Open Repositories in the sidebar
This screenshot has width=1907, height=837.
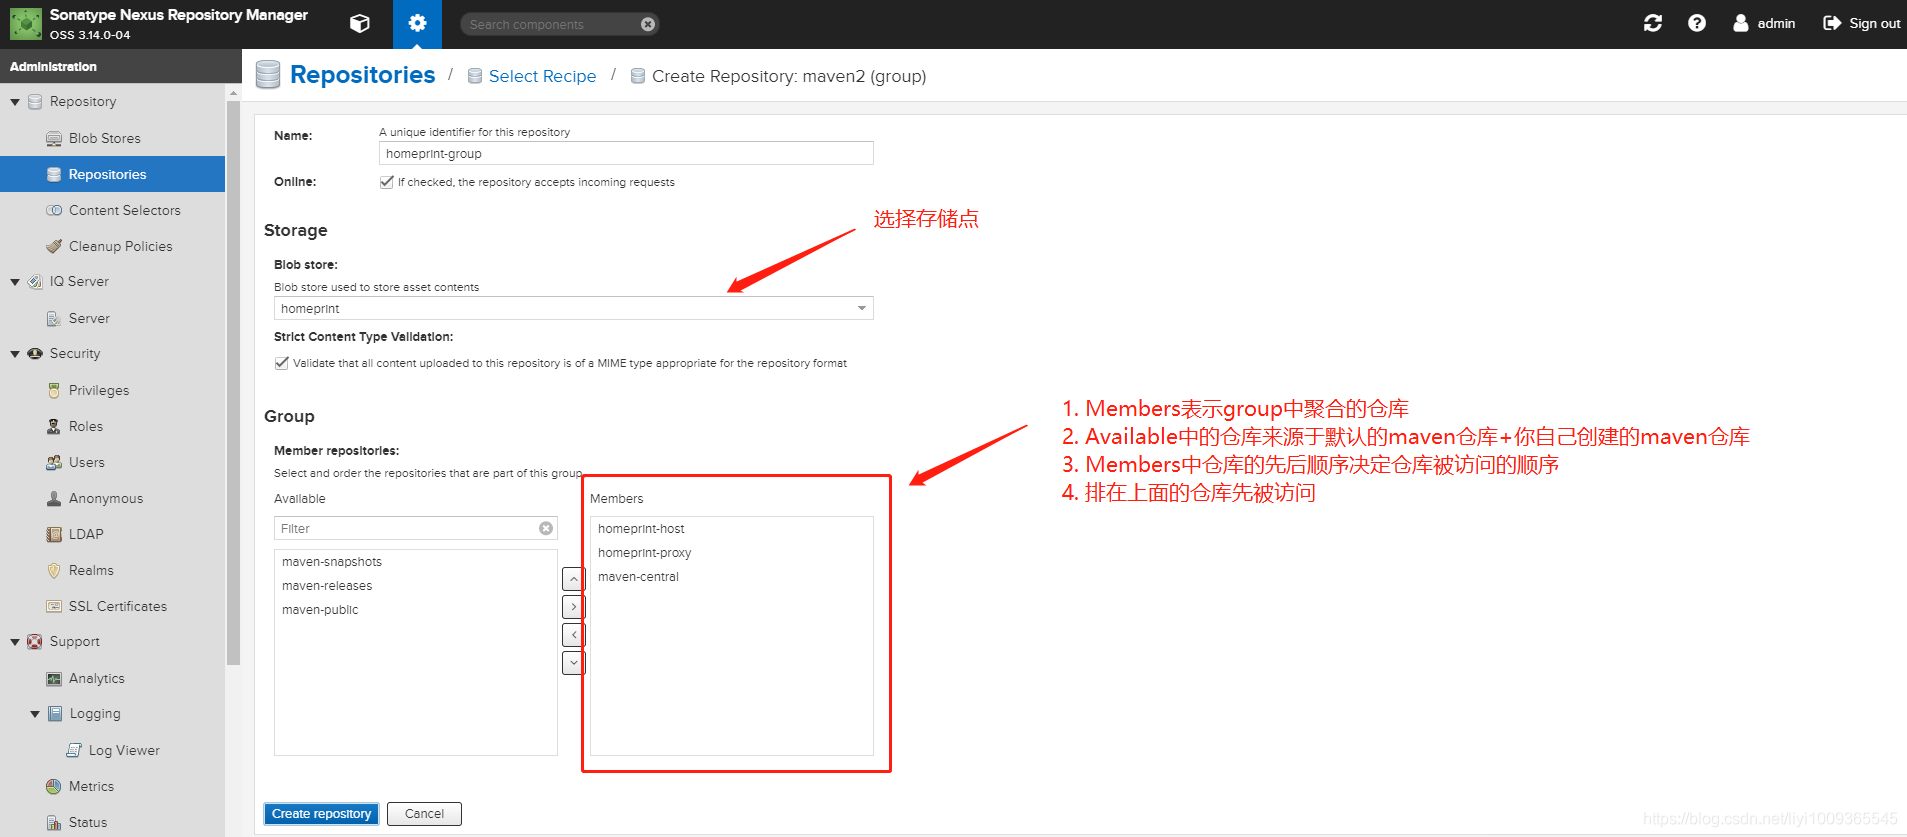pyautogui.click(x=113, y=174)
